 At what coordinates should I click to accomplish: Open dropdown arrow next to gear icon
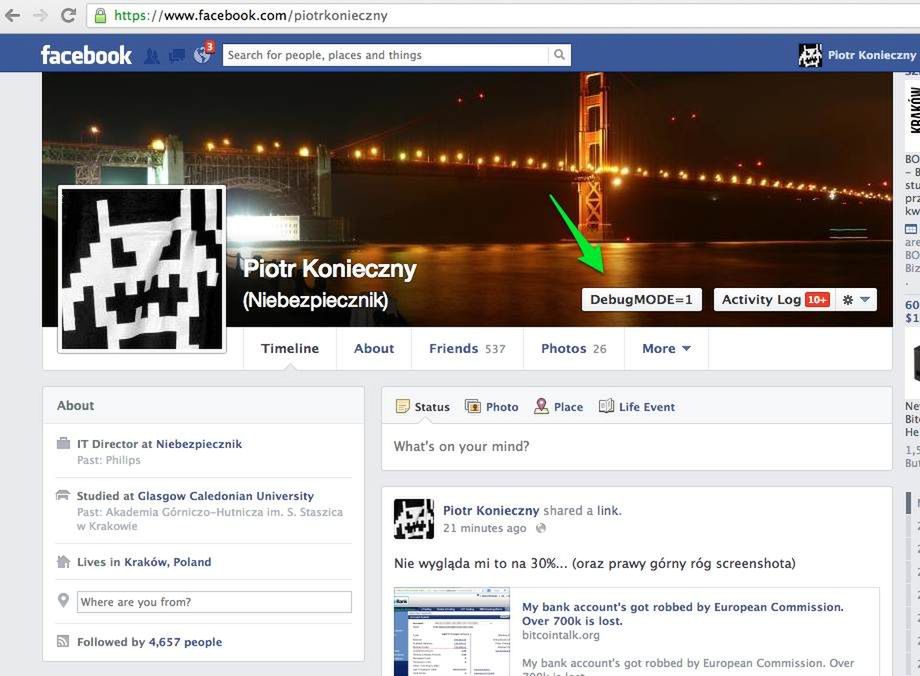pos(865,300)
